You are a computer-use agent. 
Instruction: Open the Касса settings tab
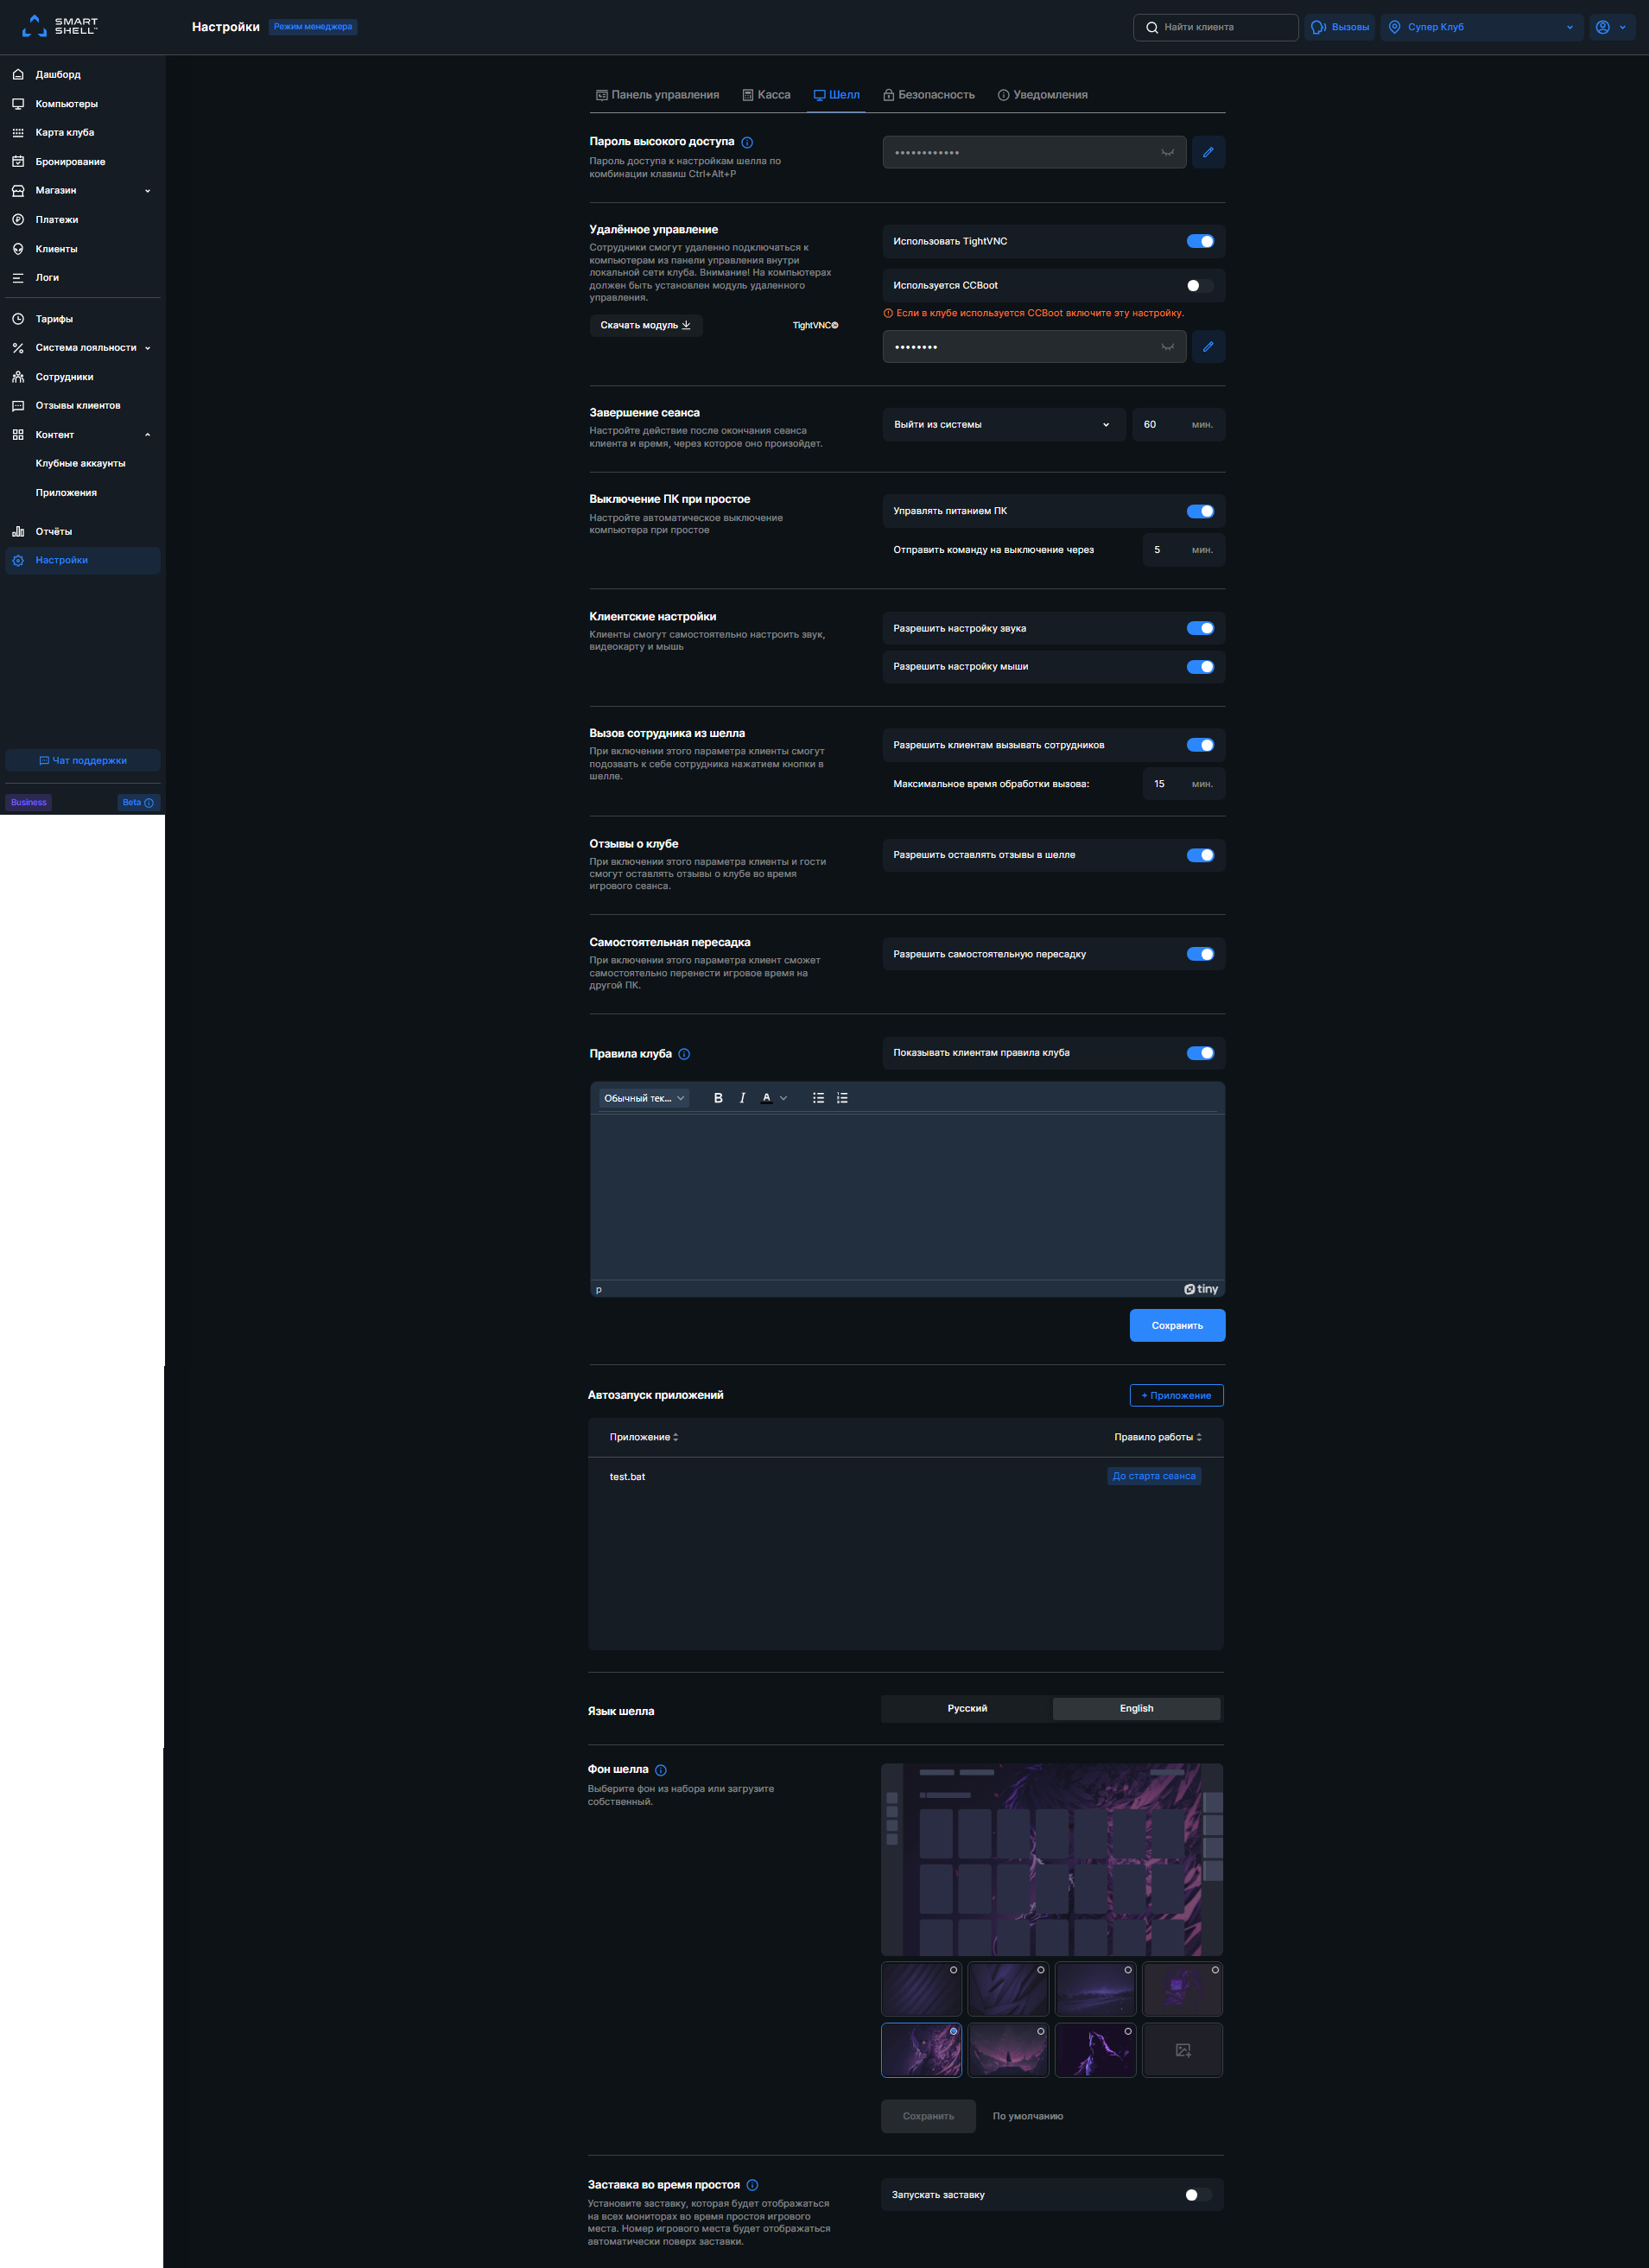tap(766, 95)
